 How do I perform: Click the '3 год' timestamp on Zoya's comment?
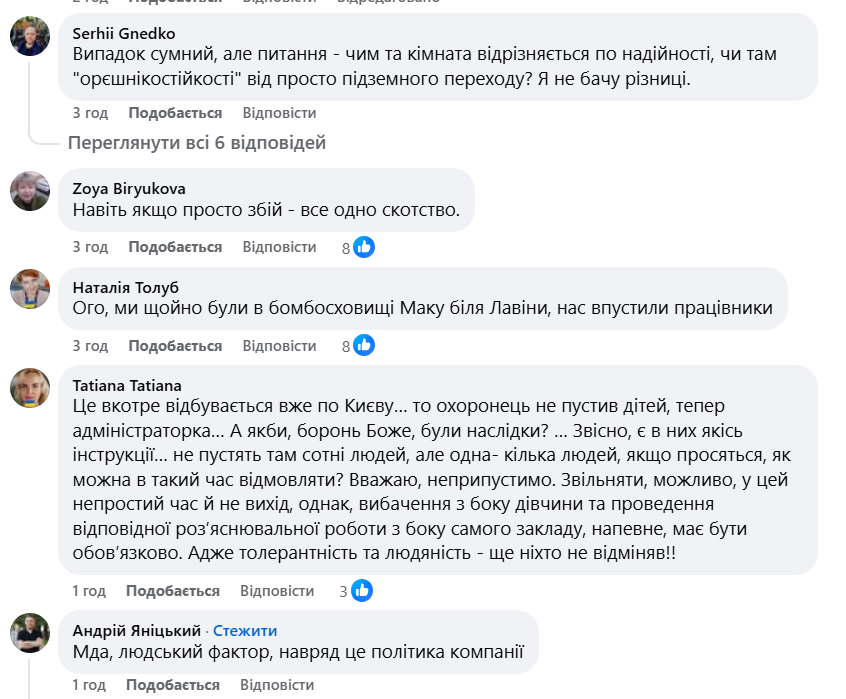tap(90, 247)
